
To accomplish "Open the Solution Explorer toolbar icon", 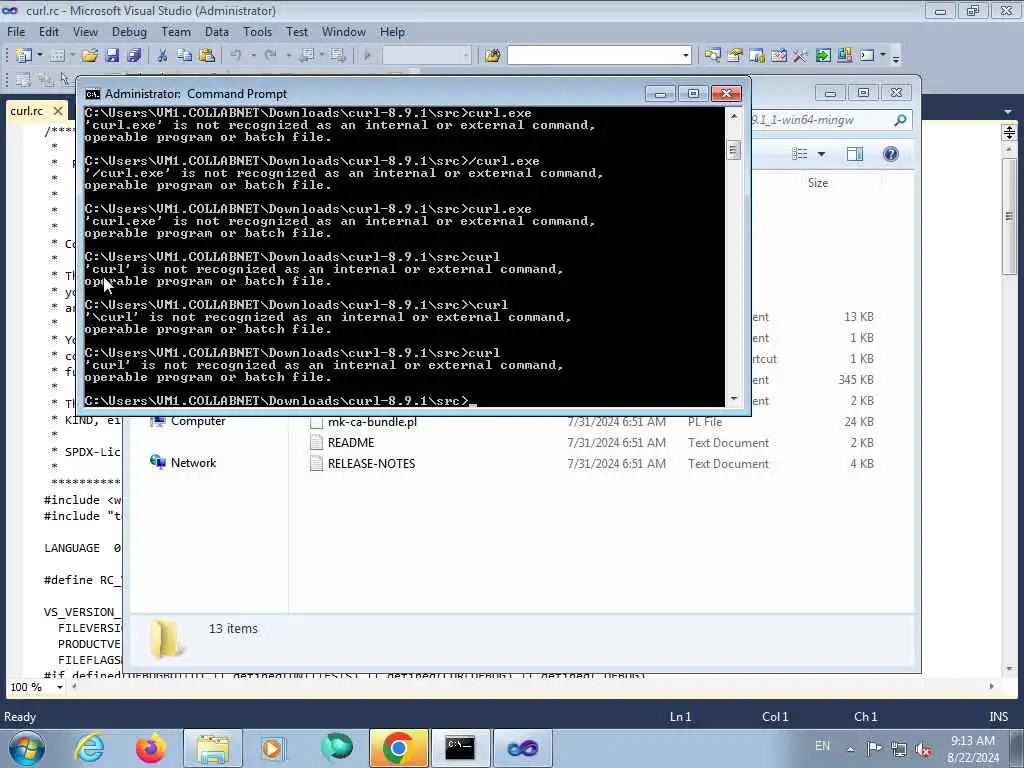I will click(712, 56).
